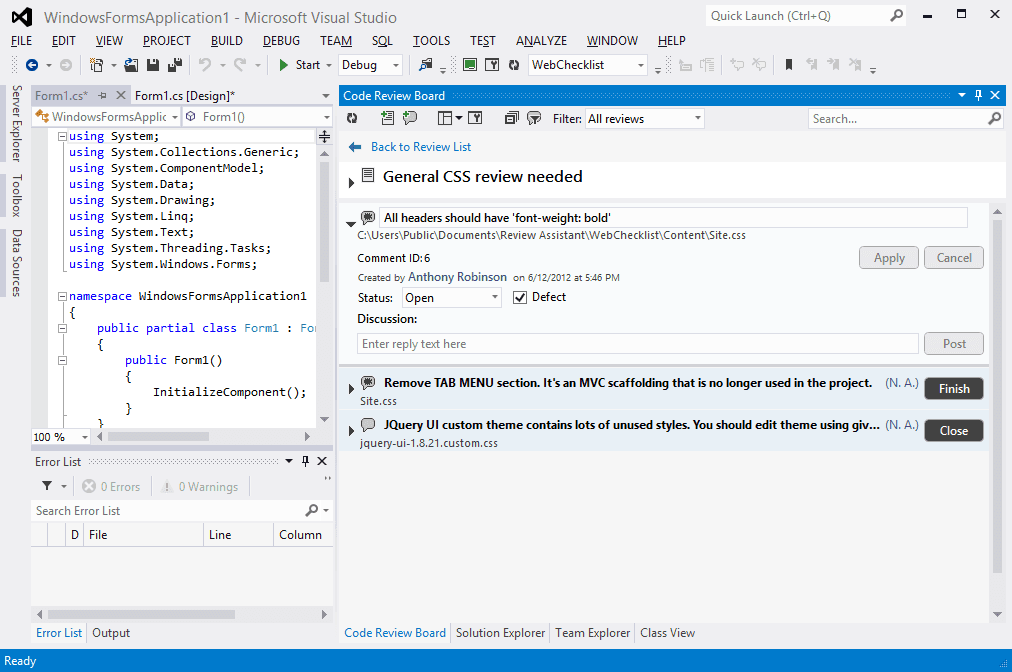Click the Error List funnel filter icon

(47, 486)
